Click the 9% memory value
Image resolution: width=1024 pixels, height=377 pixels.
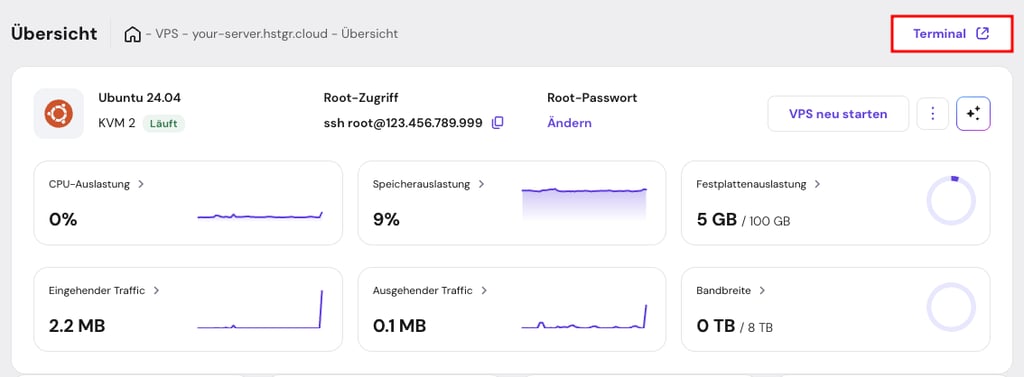386,220
